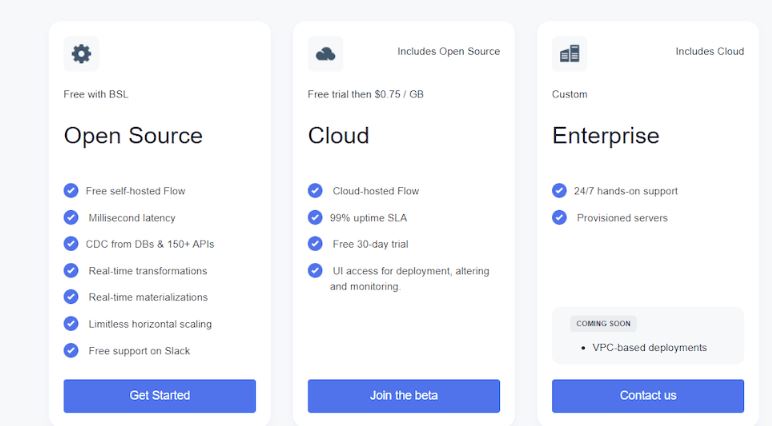Click 'Provisioned servers' feature text

pyautogui.click(x=622, y=218)
